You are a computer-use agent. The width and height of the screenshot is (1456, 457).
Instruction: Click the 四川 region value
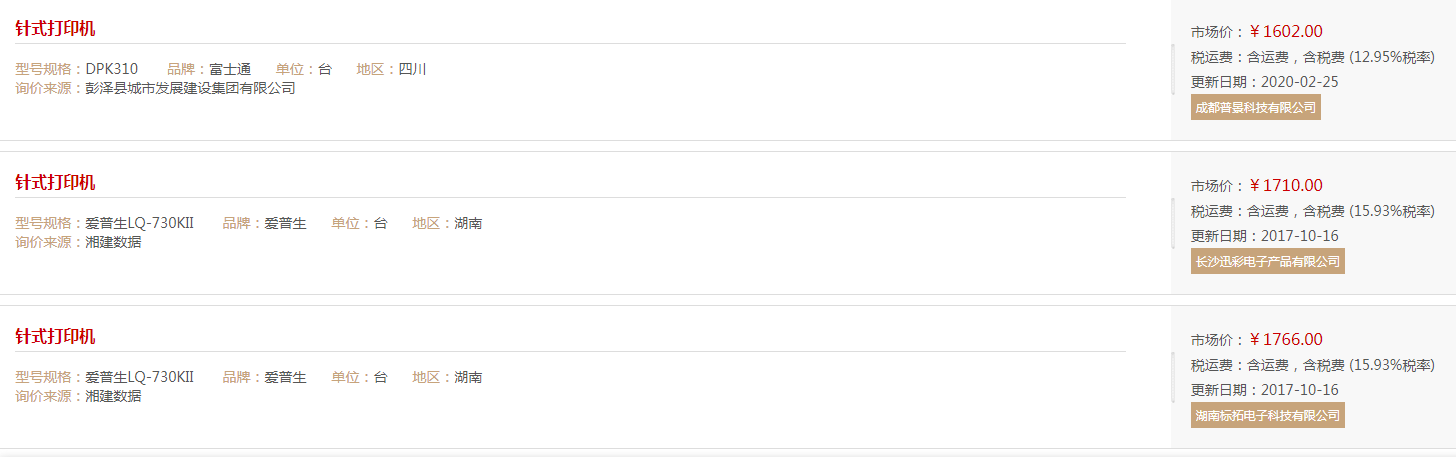413,69
